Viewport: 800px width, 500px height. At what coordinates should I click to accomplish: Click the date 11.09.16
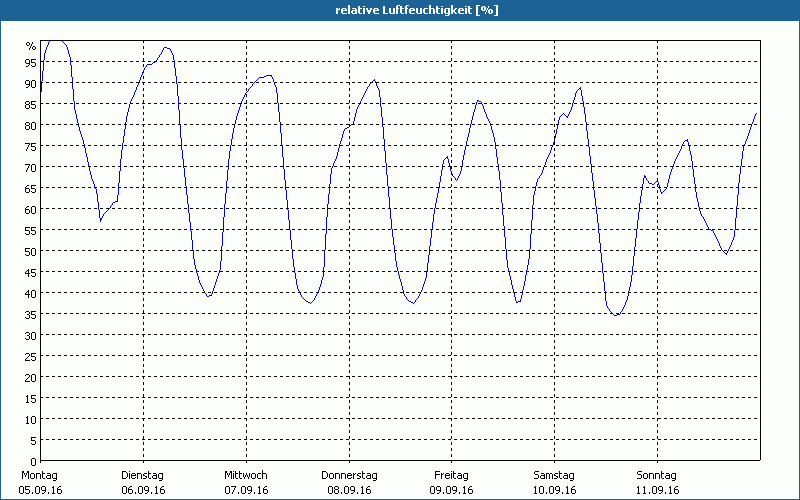(657, 490)
